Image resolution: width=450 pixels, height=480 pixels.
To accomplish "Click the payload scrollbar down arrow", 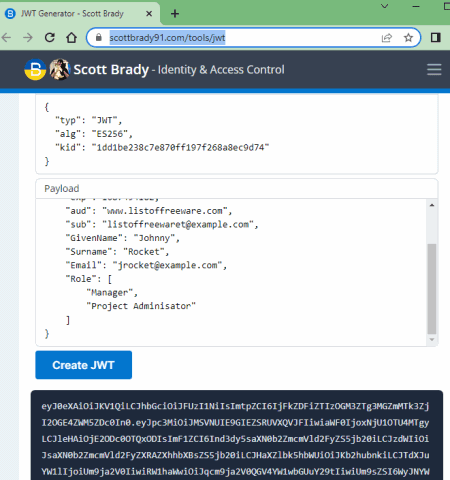I will pyautogui.click(x=432, y=340).
